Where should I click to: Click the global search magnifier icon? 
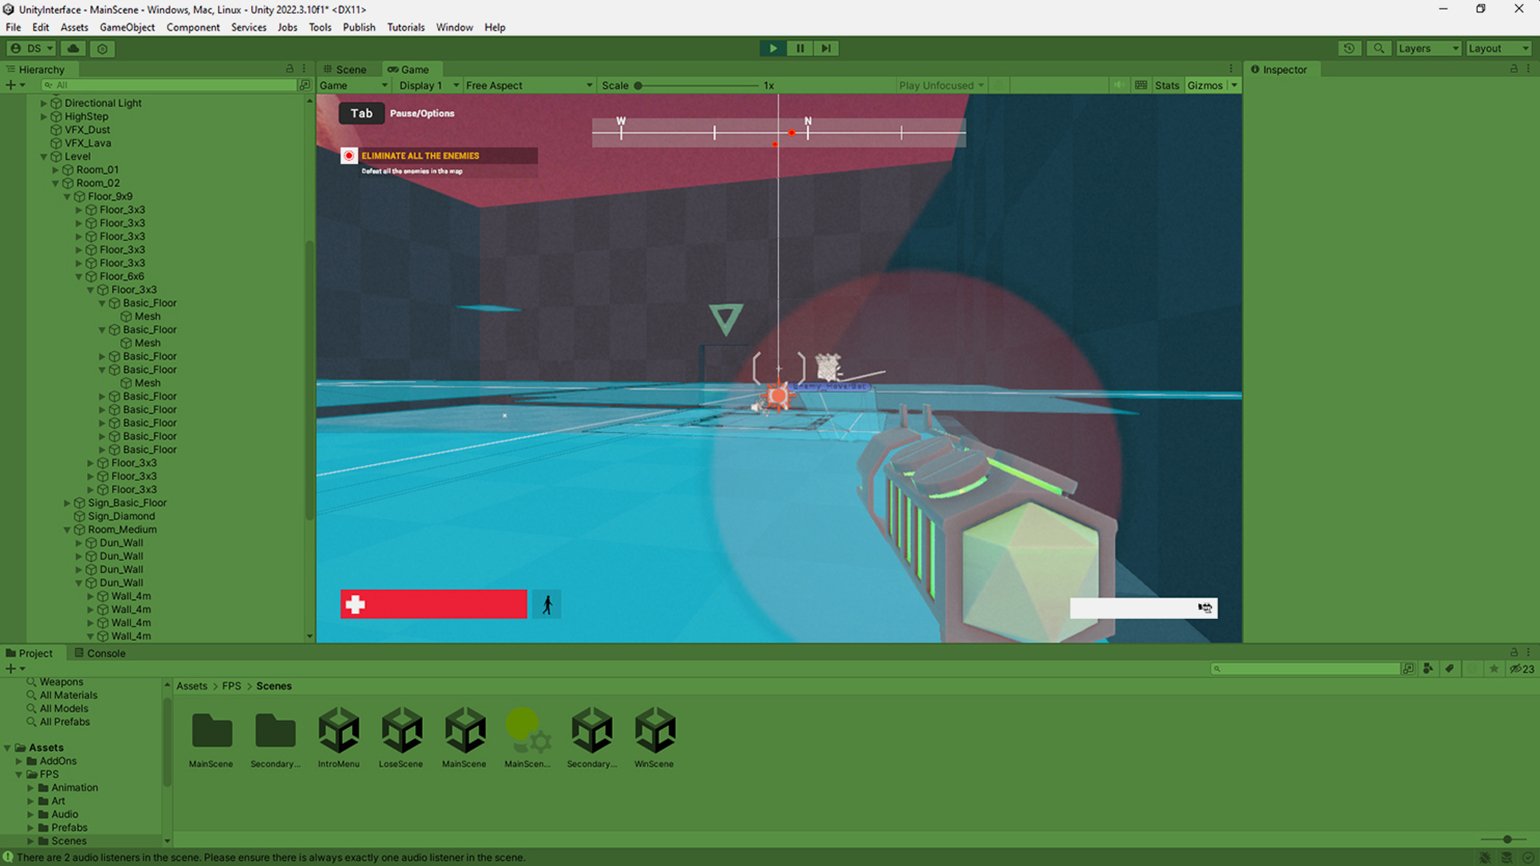pos(1379,48)
